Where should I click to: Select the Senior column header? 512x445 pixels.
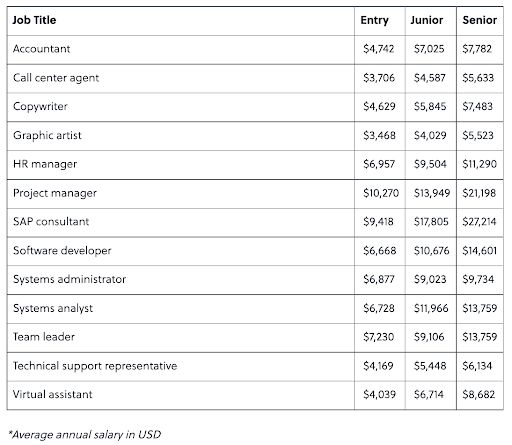tap(480, 20)
